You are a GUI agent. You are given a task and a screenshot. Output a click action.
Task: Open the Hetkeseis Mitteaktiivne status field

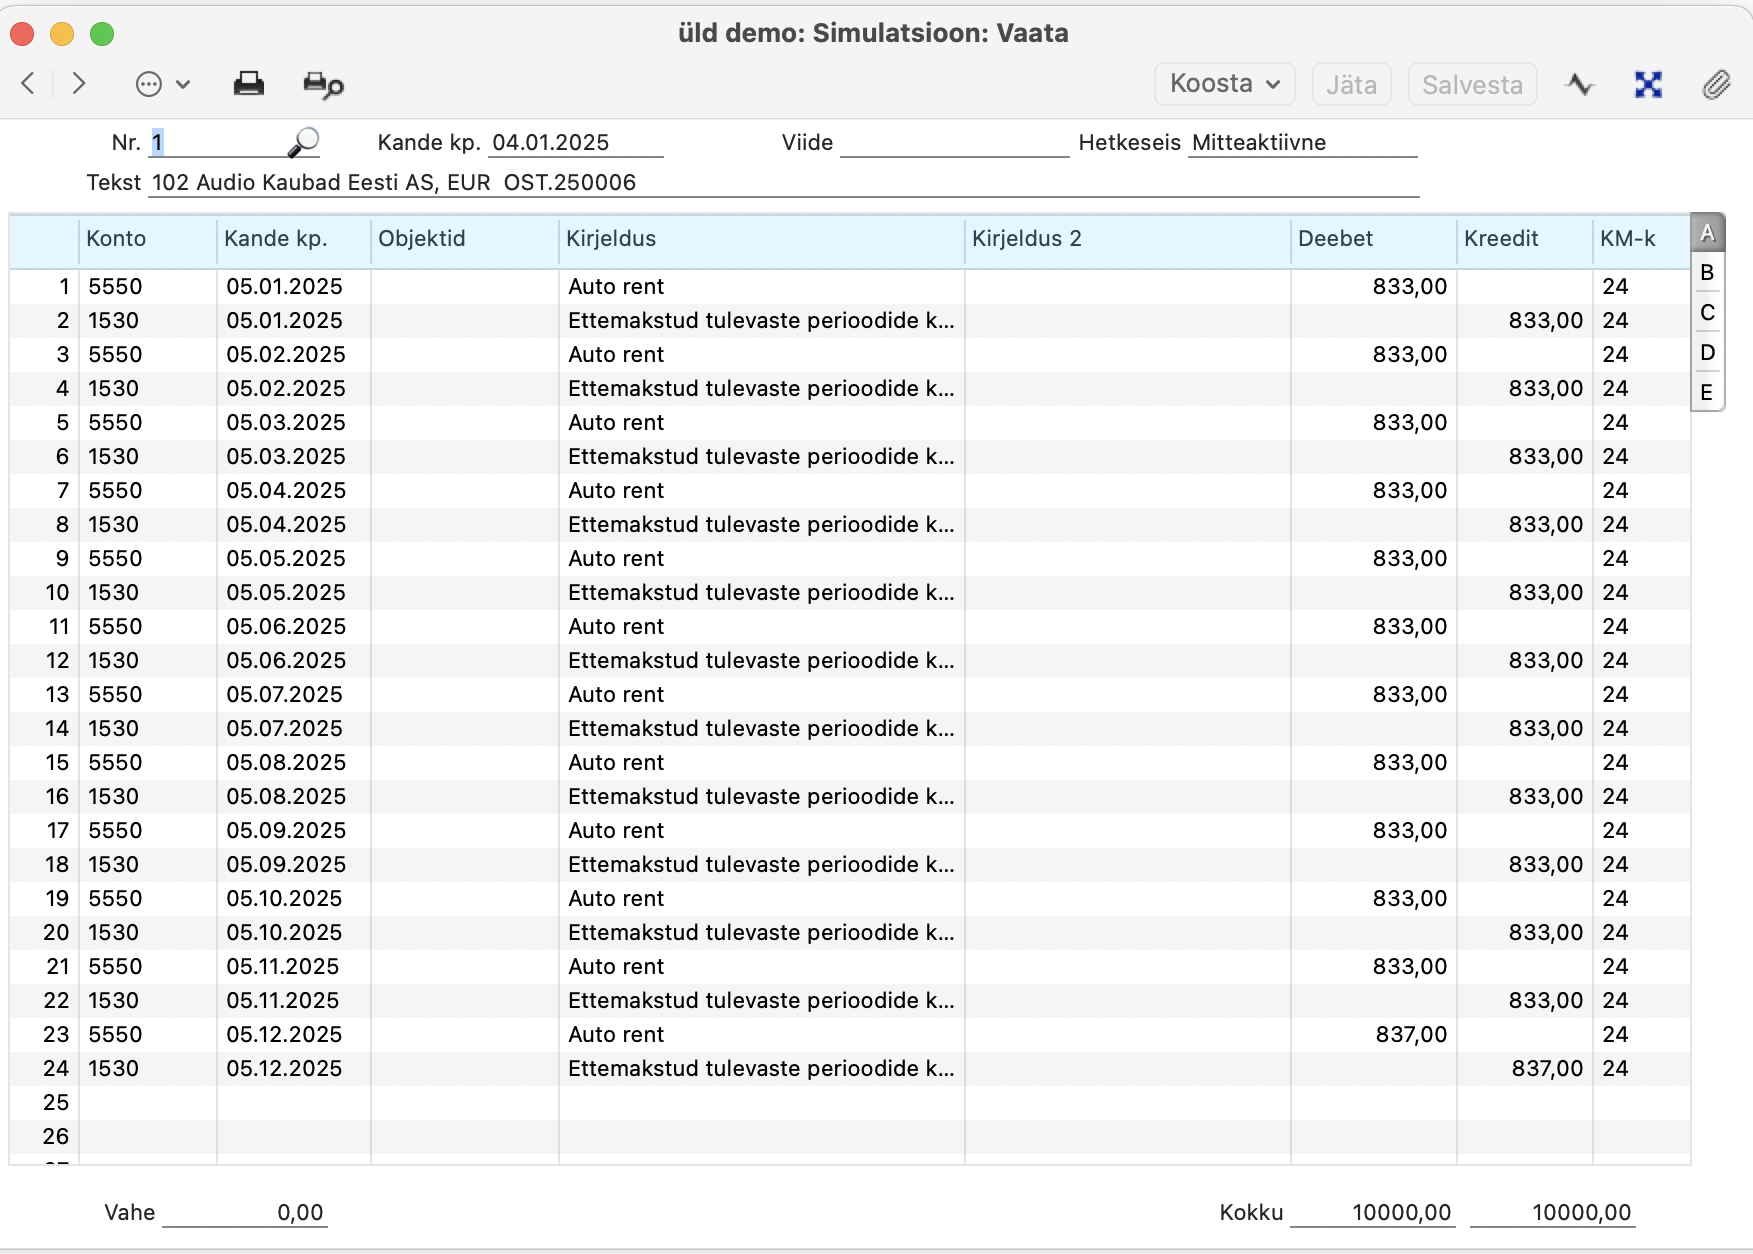coord(1301,143)
